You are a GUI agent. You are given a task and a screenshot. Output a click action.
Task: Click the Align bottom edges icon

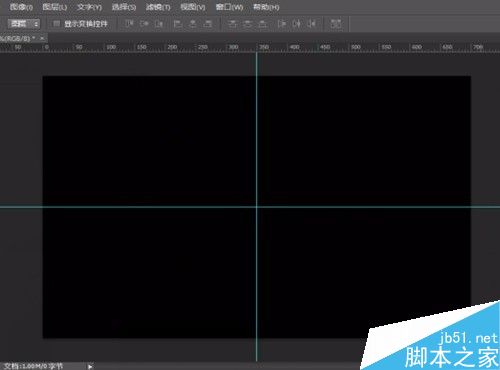click(x=160, y=24)
